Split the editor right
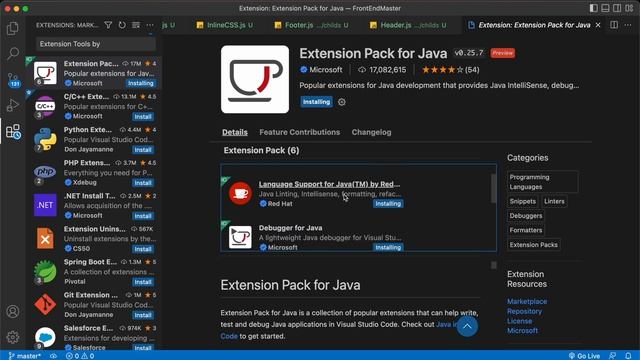640x360 pixels. click(x=614, y=25)
